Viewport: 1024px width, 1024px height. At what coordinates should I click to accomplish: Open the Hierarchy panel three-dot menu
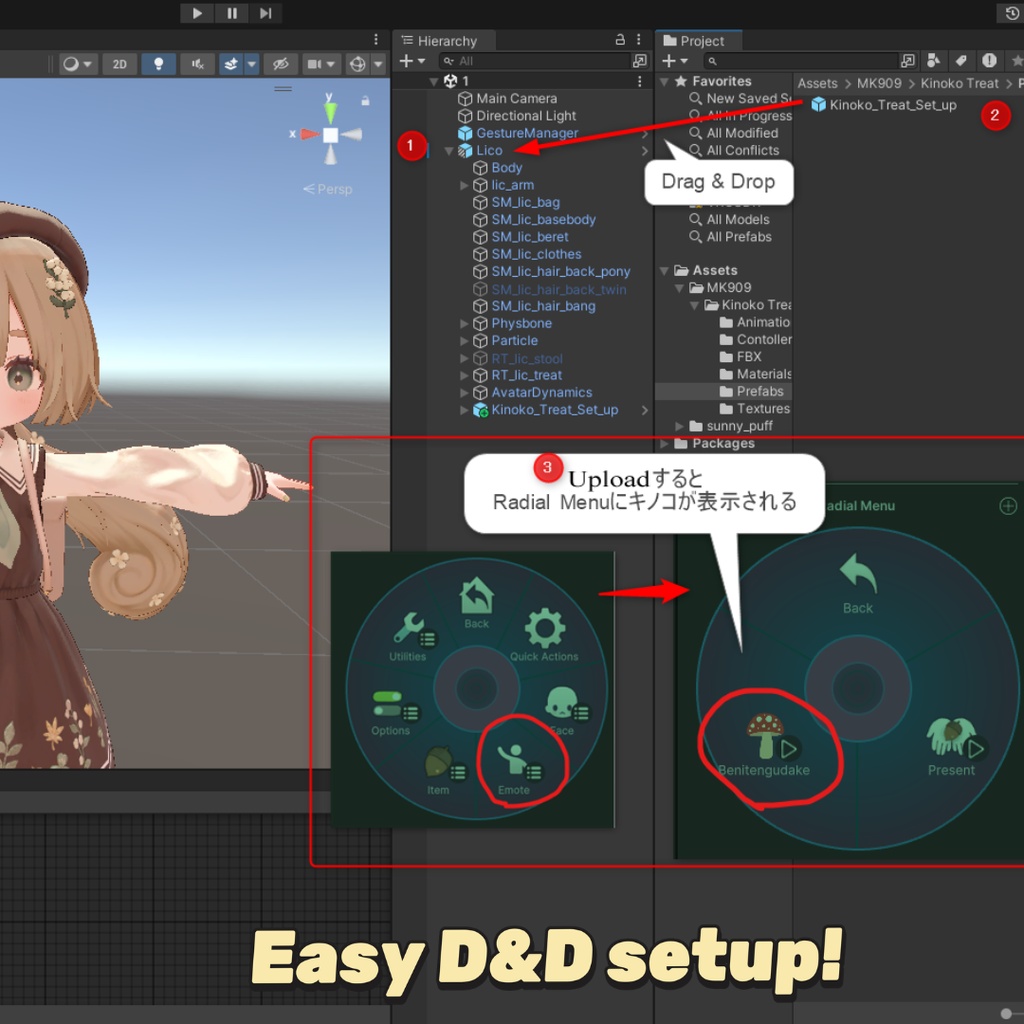(x=639, y=40)
